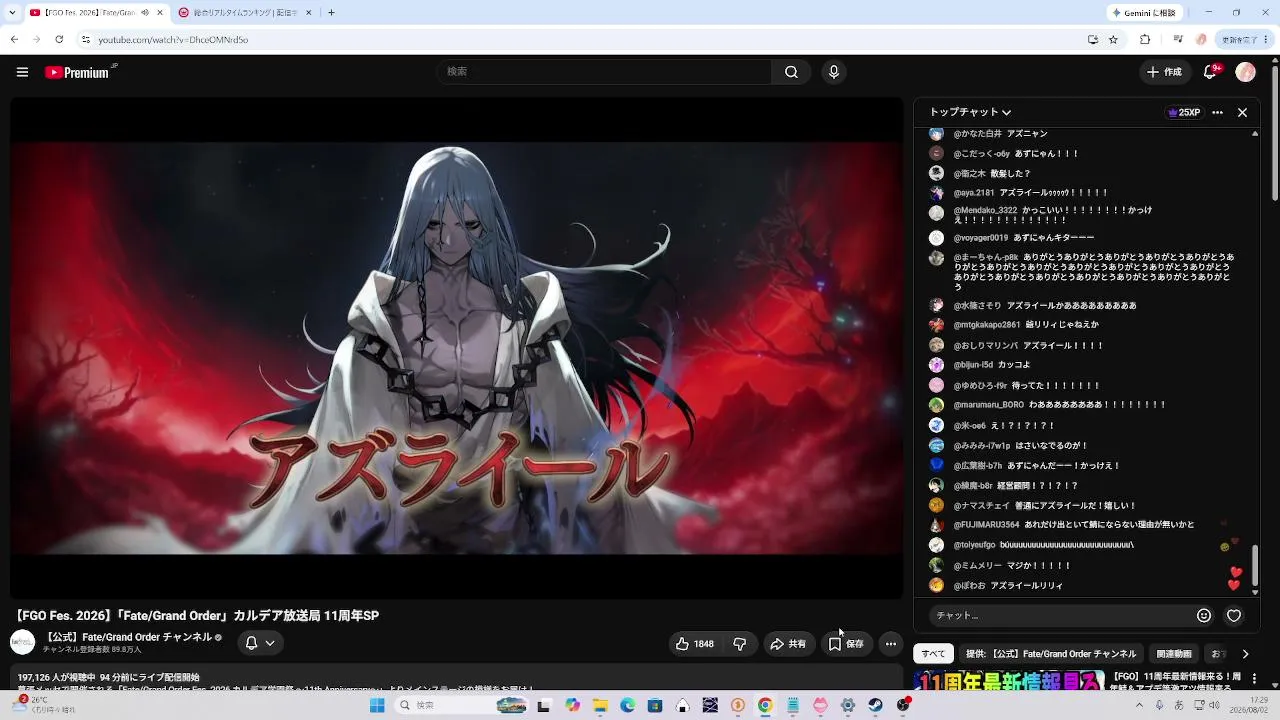This screenshot has height=720, width=1280.
Task: Select the 関連動画 filter chip
Action: click(1174, 654)
